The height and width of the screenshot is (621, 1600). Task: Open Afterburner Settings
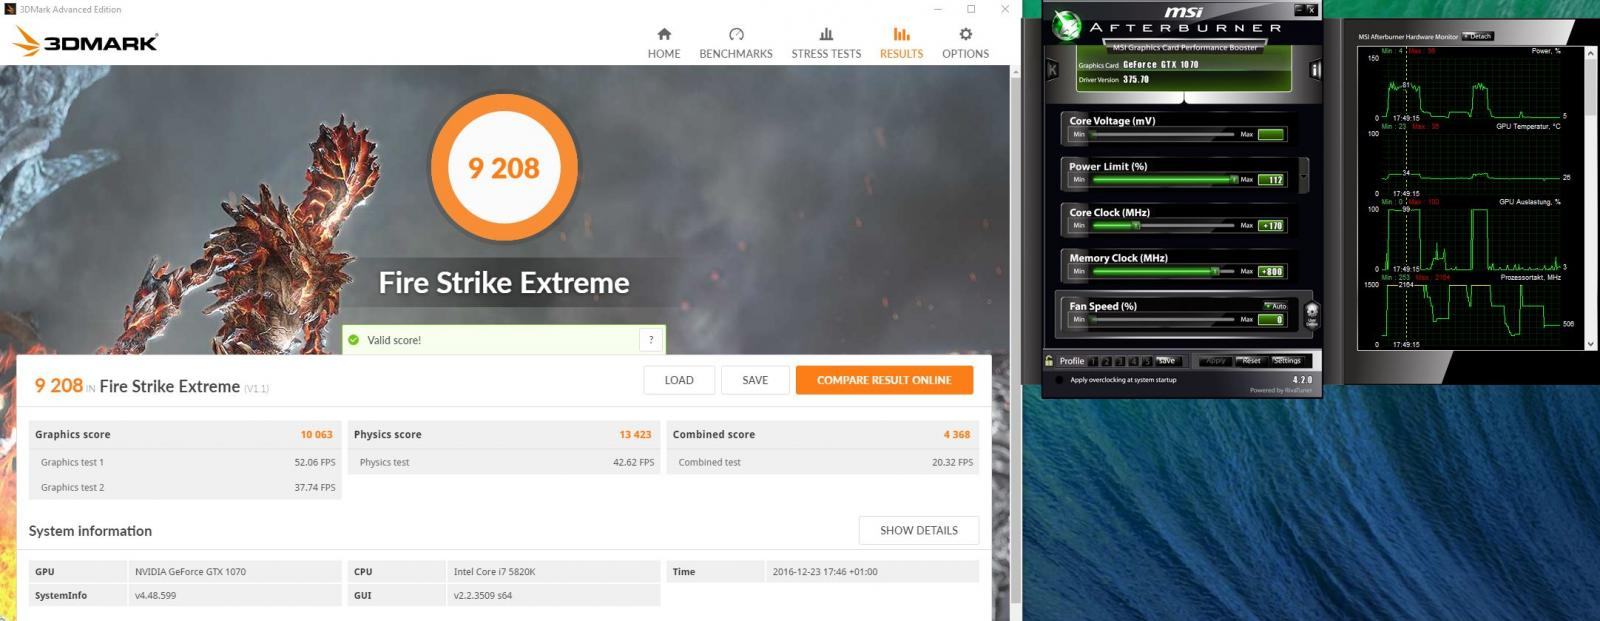(1287, 361)
